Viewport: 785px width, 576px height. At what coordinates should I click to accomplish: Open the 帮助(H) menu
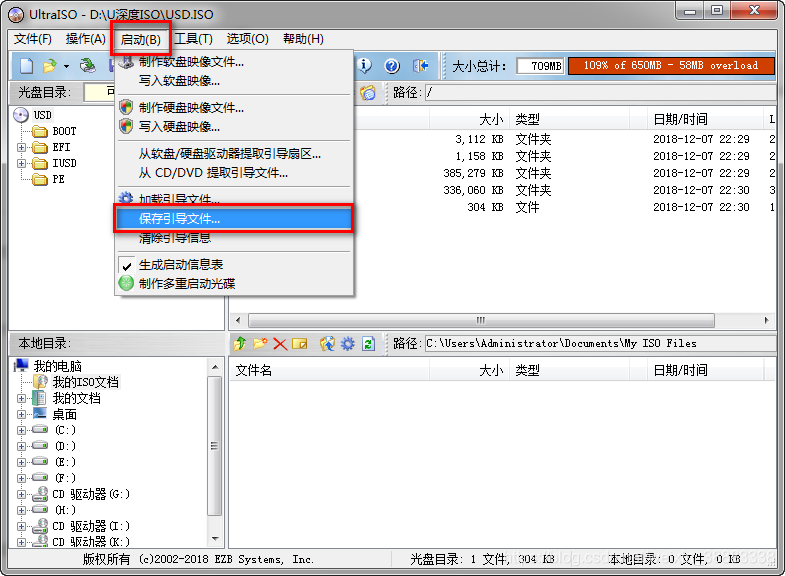(303, 39)
